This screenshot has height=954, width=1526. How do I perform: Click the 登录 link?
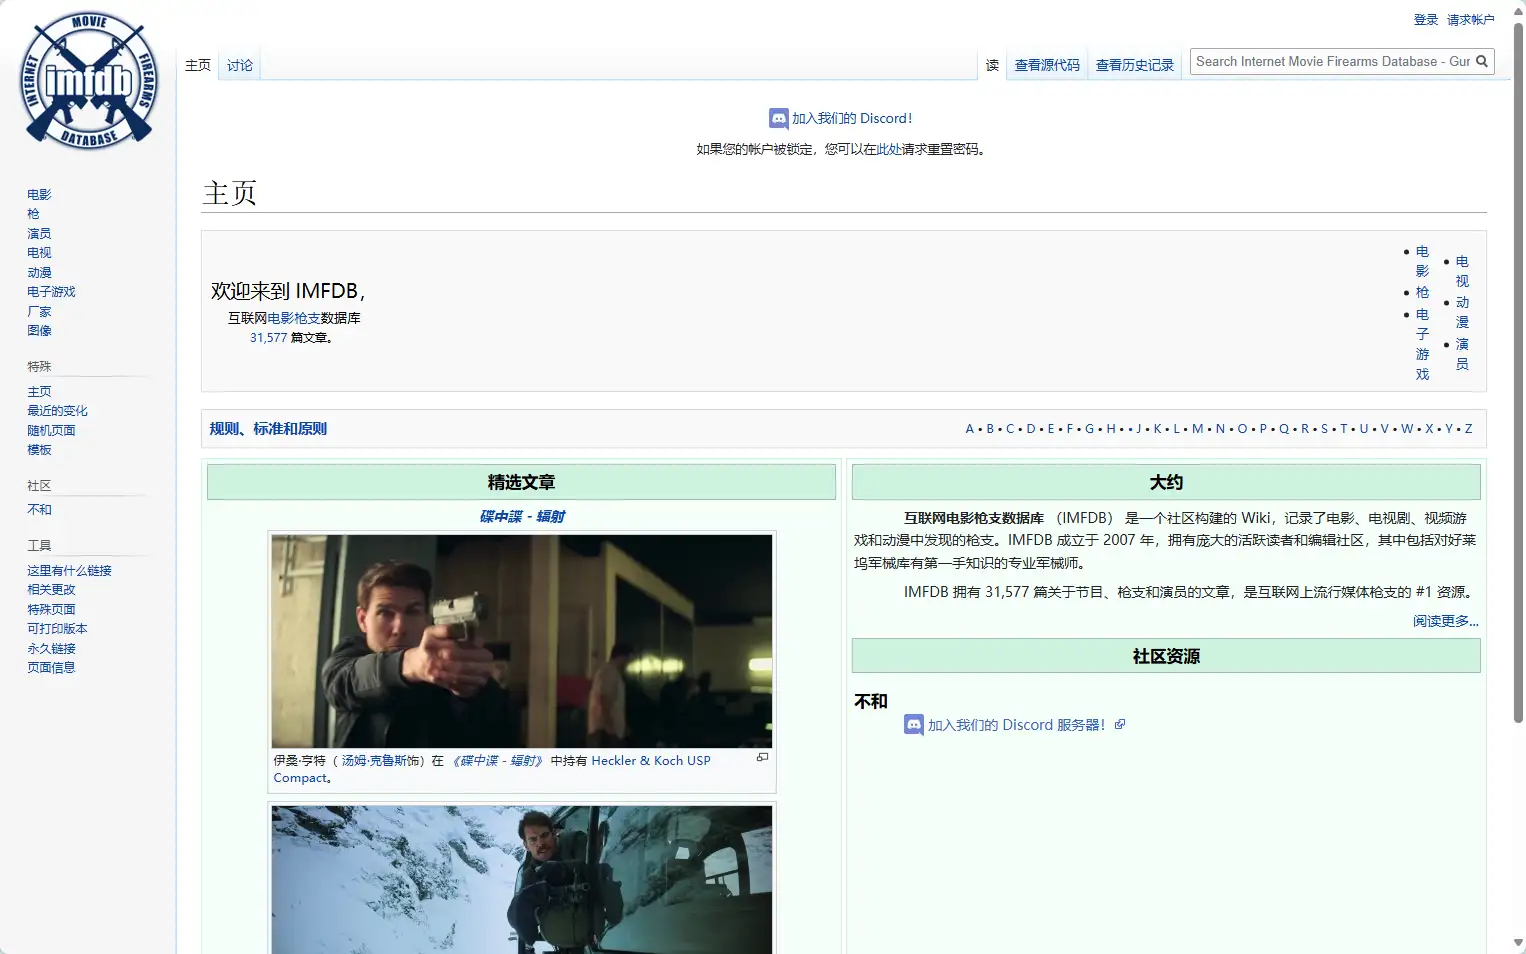click(x=1426, y=20)
